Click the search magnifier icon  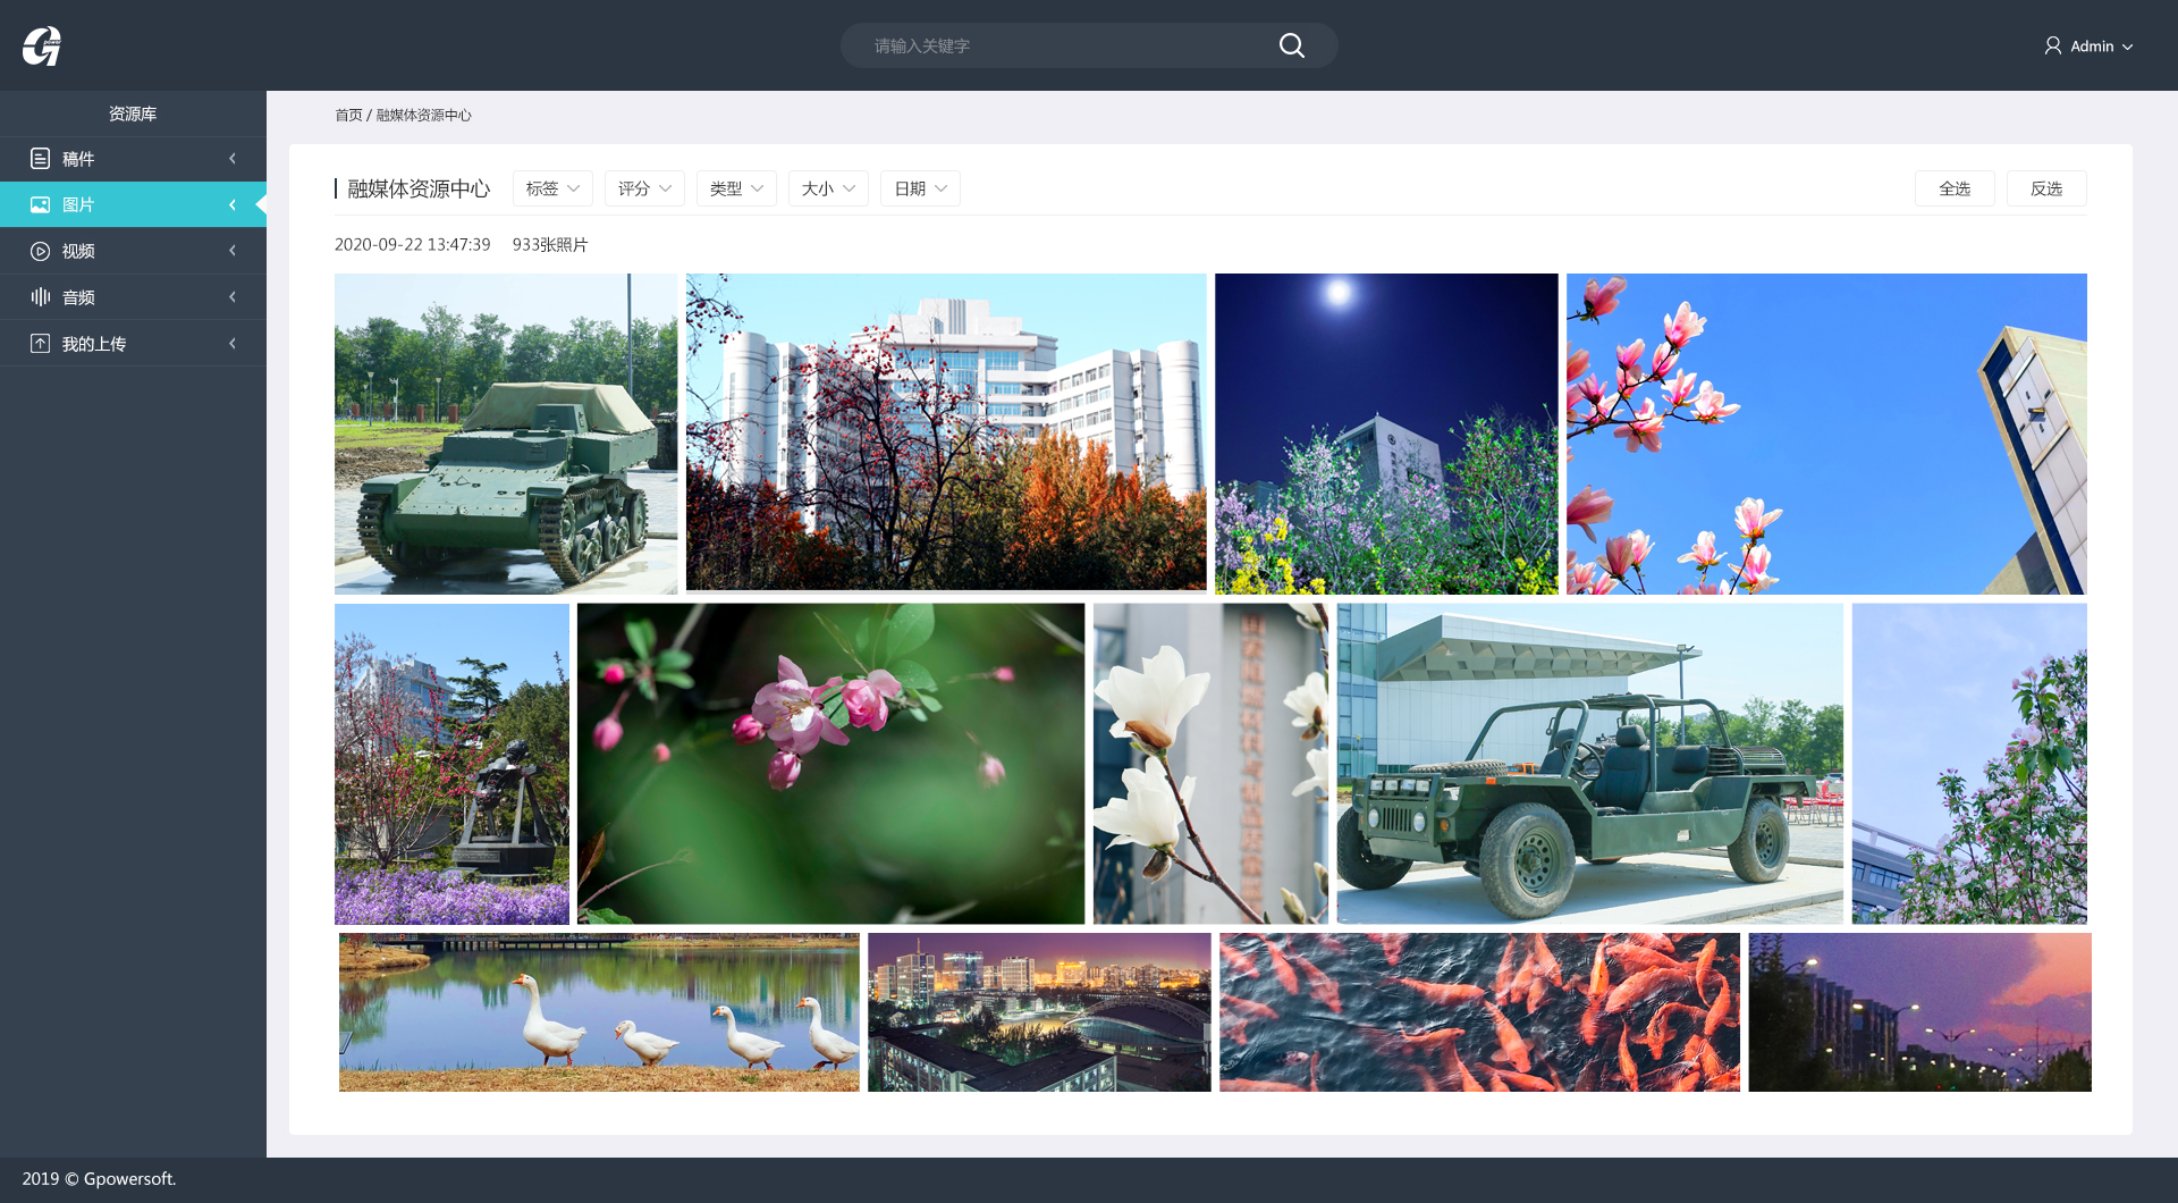[1291, 46]
